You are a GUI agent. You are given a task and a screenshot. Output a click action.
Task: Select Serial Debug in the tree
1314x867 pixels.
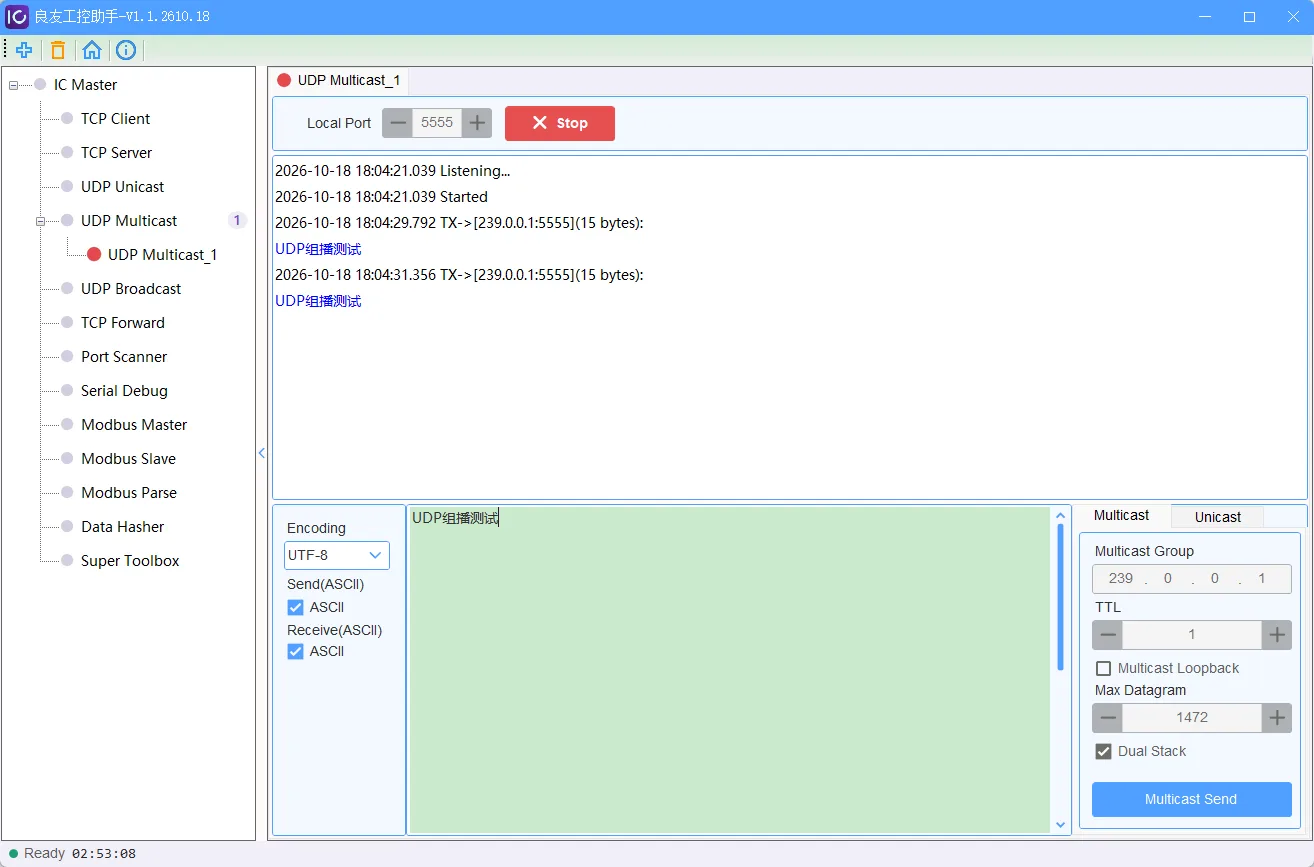point(124,390)
